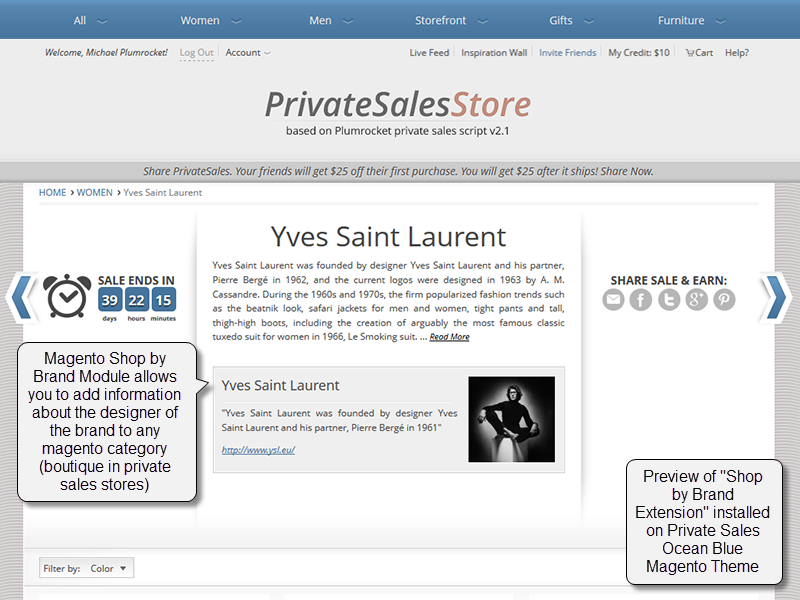Viewport: 800px width, 600px height.
Task: Click the Yves Saint Laurent designer photo
Action: pyautogui.click(x=512, y=419)
